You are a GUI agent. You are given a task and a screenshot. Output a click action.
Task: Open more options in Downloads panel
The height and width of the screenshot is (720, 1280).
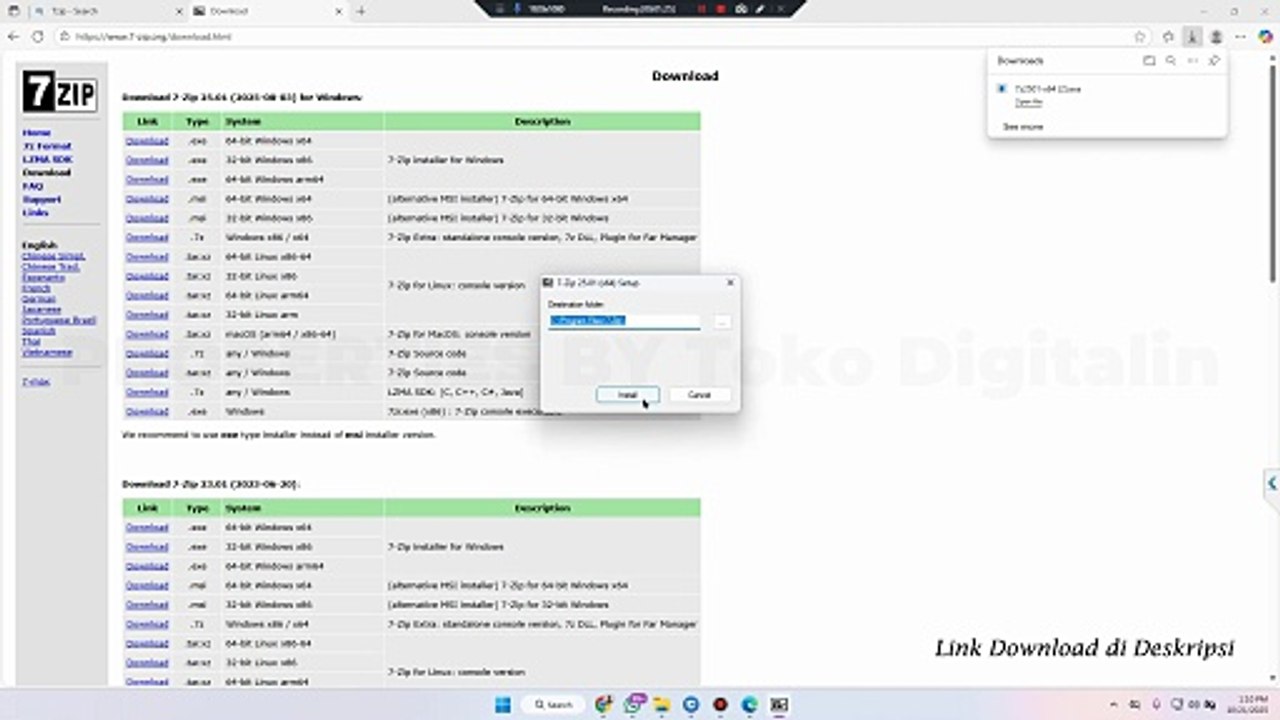click(1192, 61)
